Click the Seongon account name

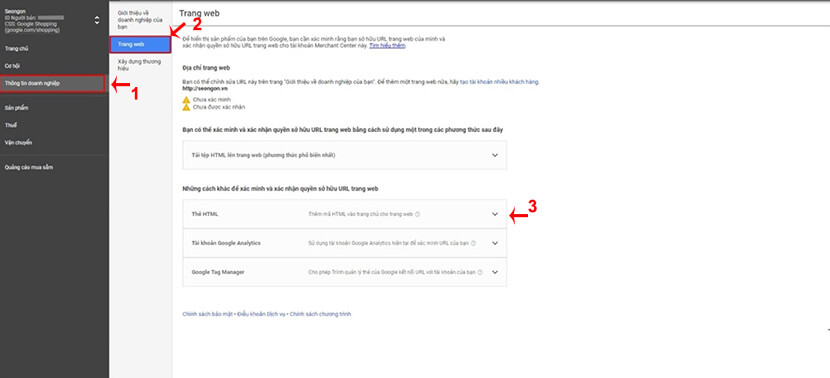(15, 11)
